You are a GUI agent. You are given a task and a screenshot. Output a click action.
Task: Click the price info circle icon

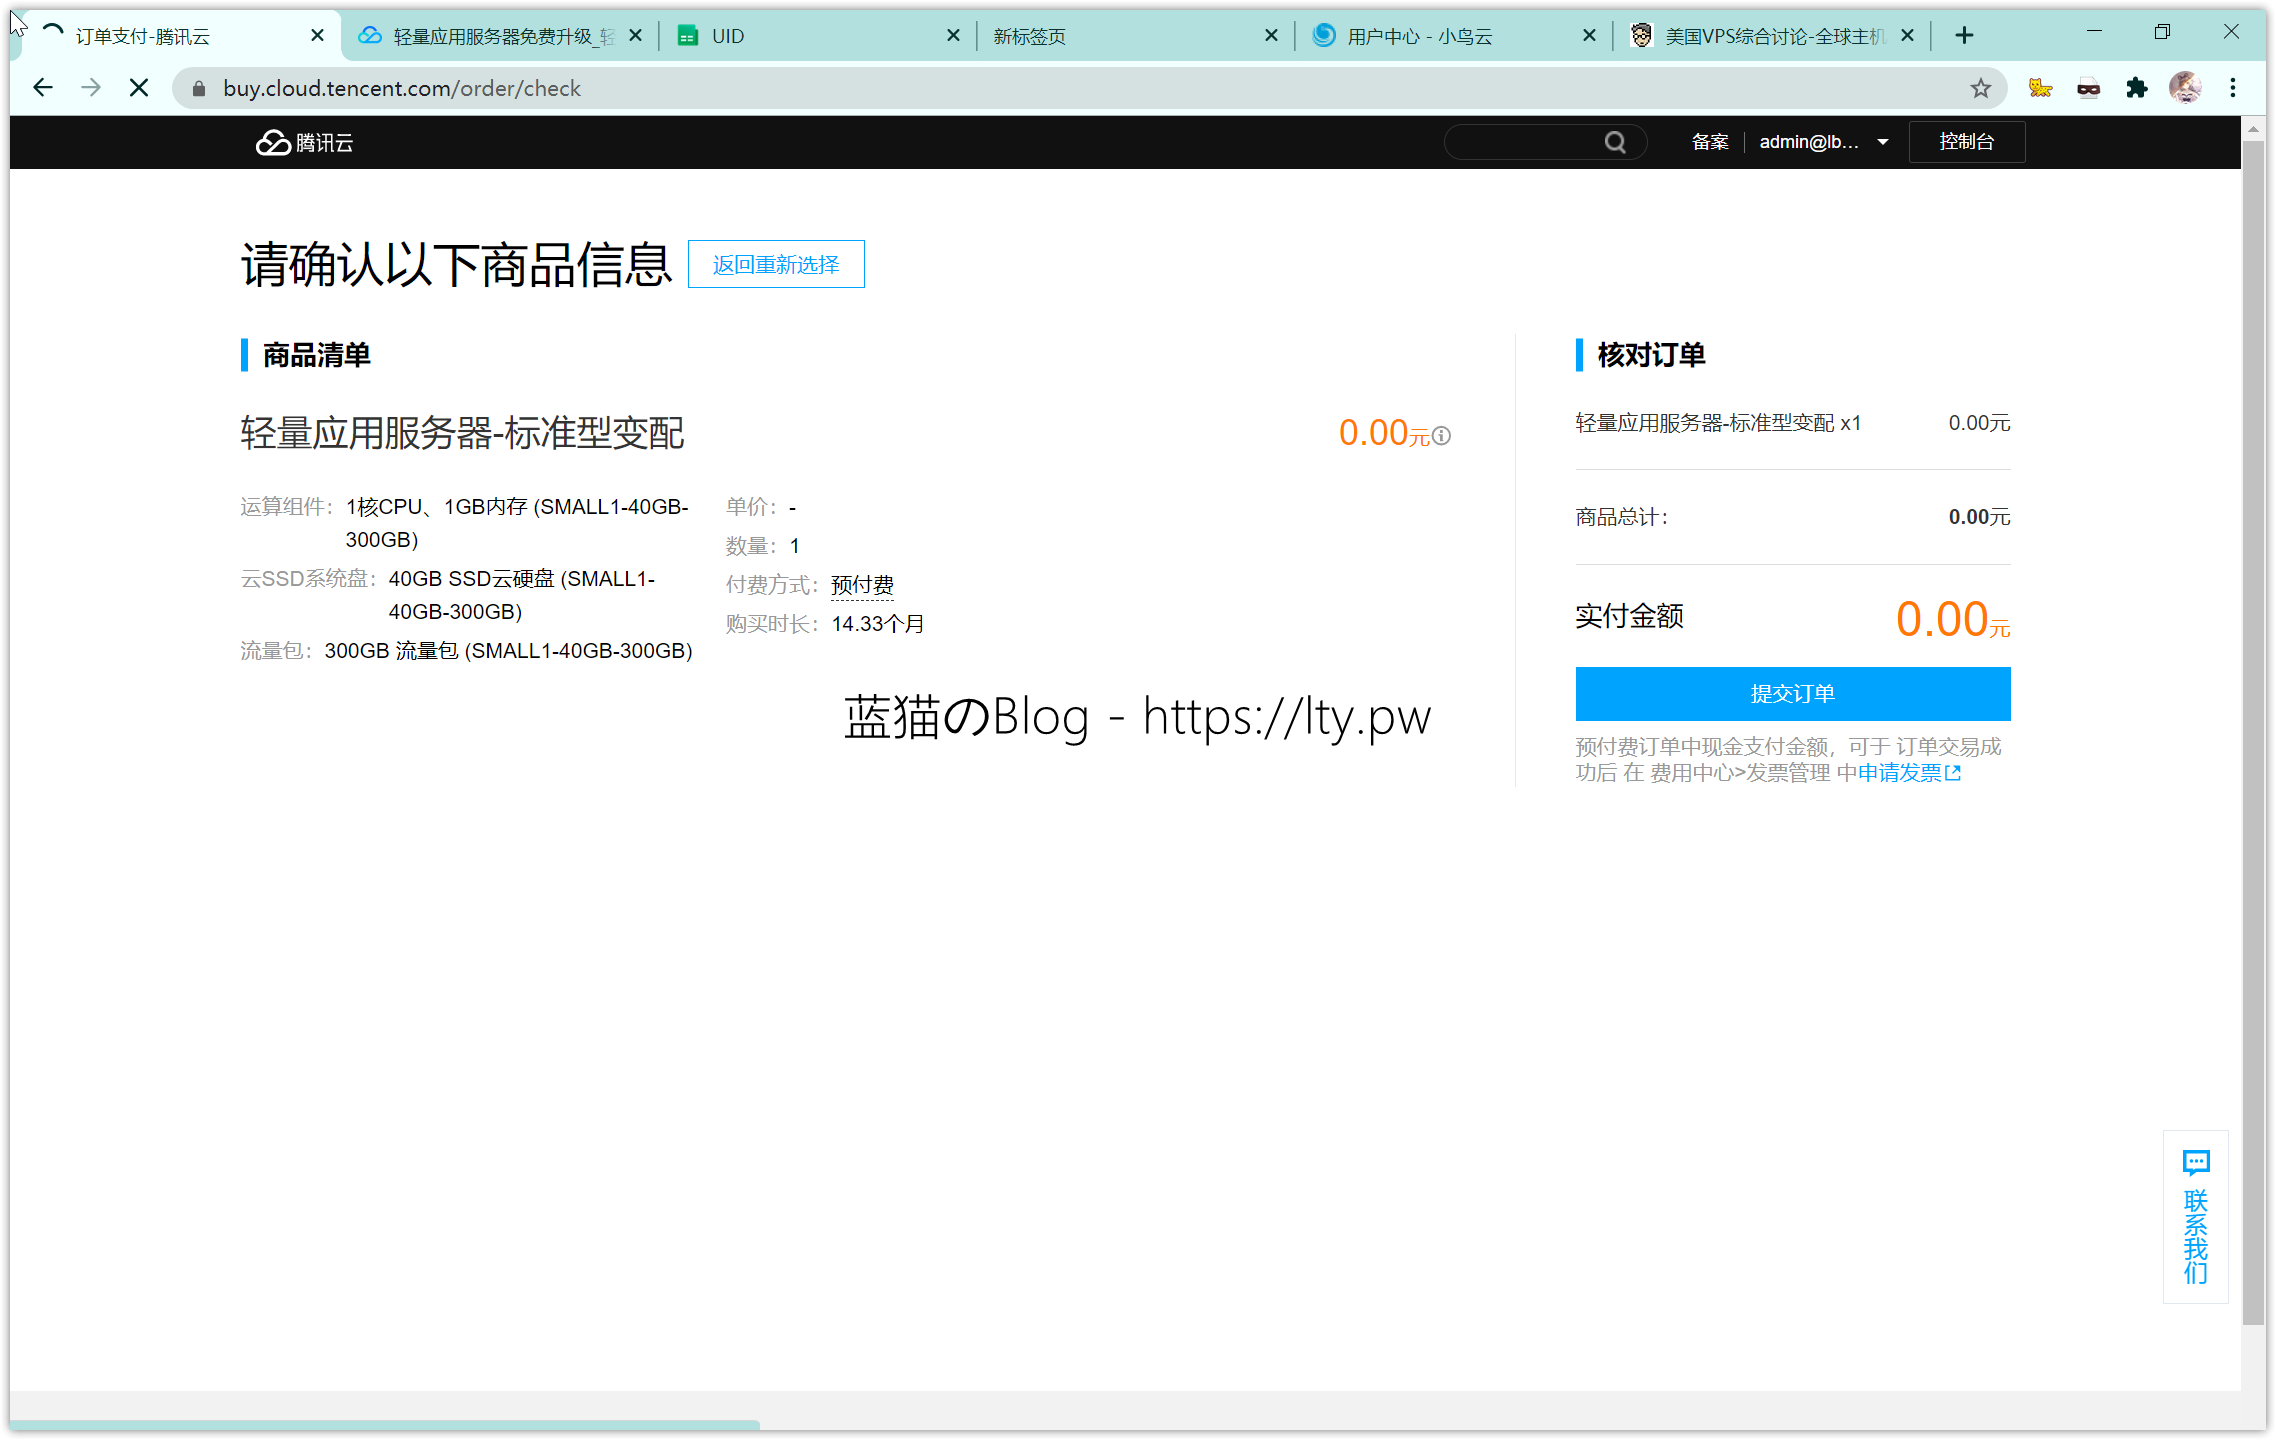point(1441,436)
